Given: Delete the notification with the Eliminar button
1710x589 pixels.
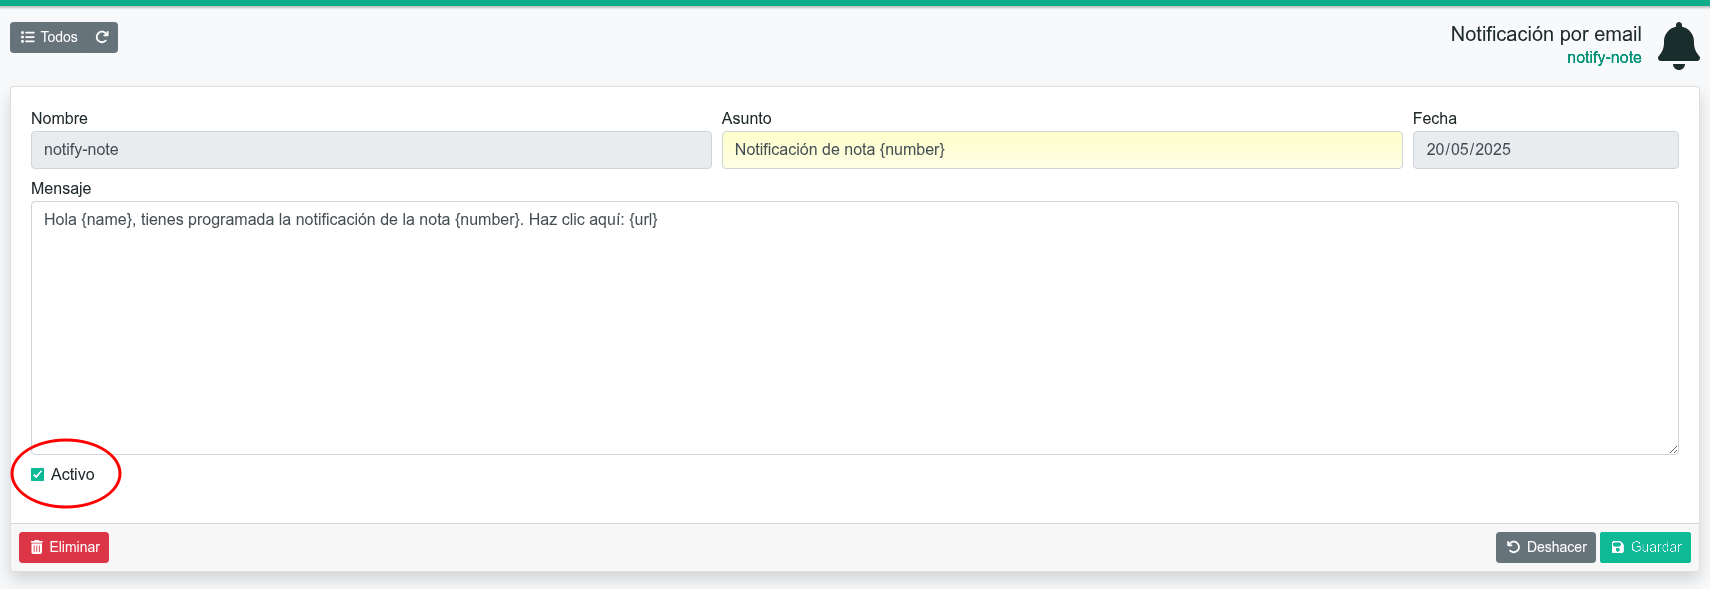Looking at the screenshot, I should click(64, 547).
